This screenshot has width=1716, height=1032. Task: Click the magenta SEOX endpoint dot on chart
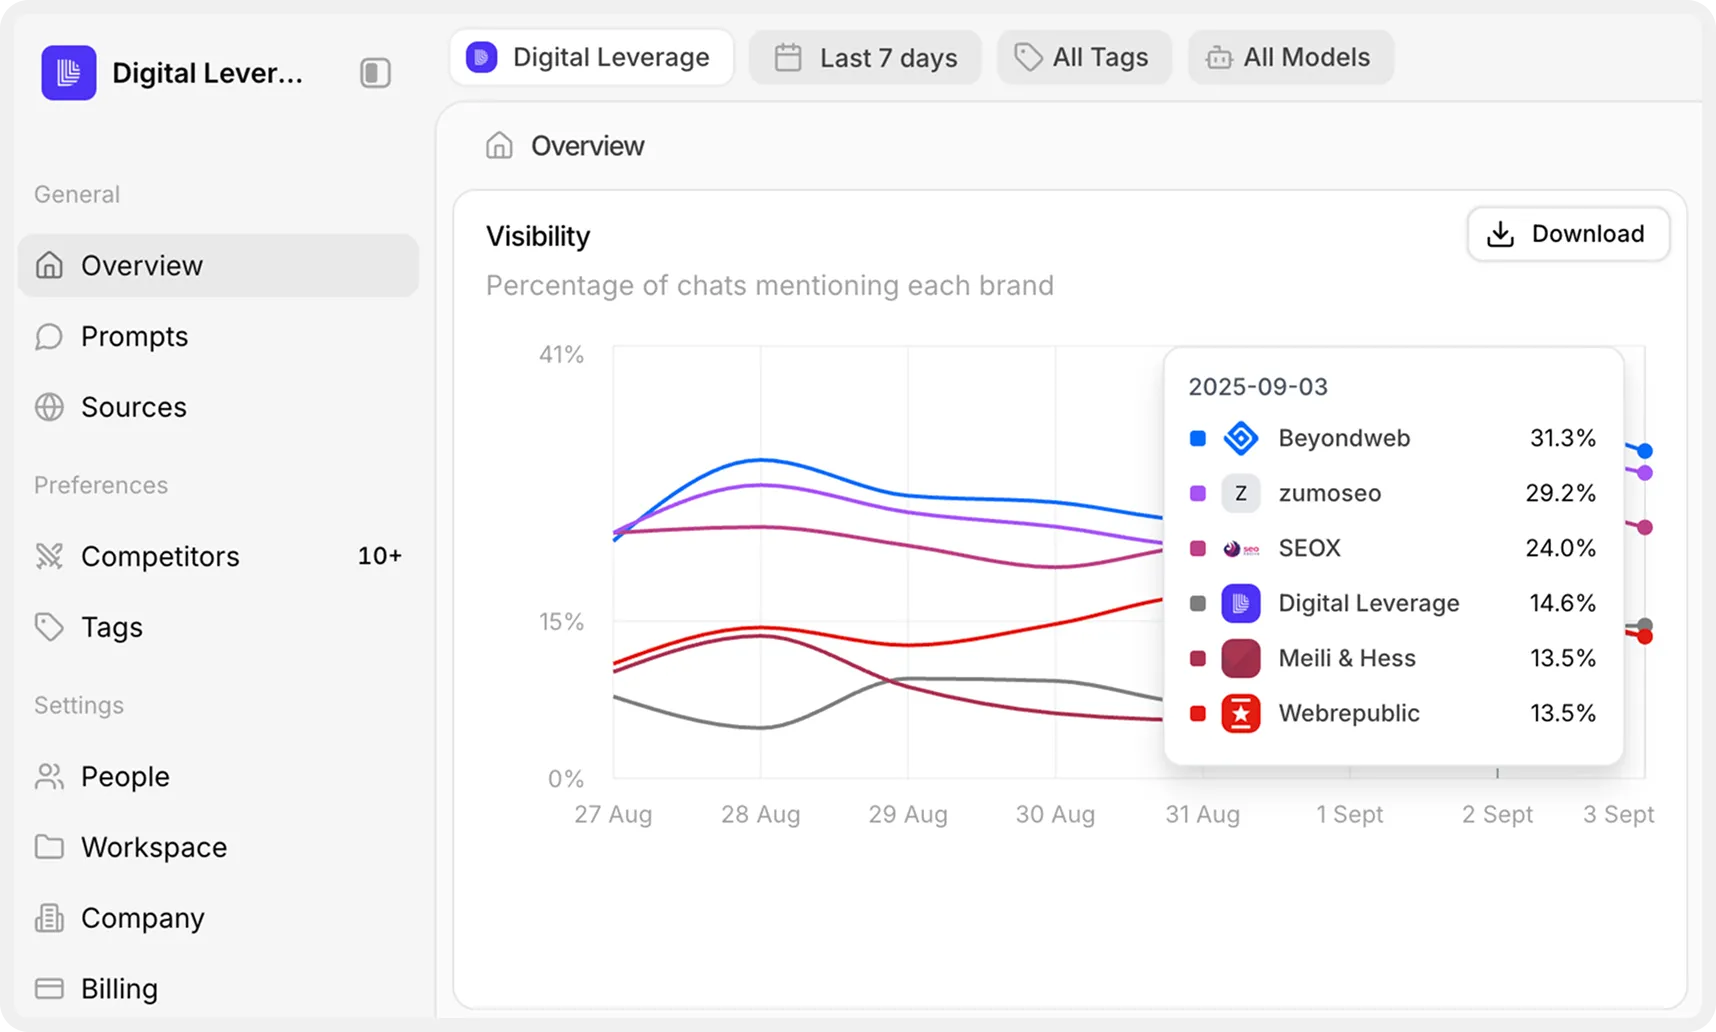pyautogui.click(x=1645, y=527)
